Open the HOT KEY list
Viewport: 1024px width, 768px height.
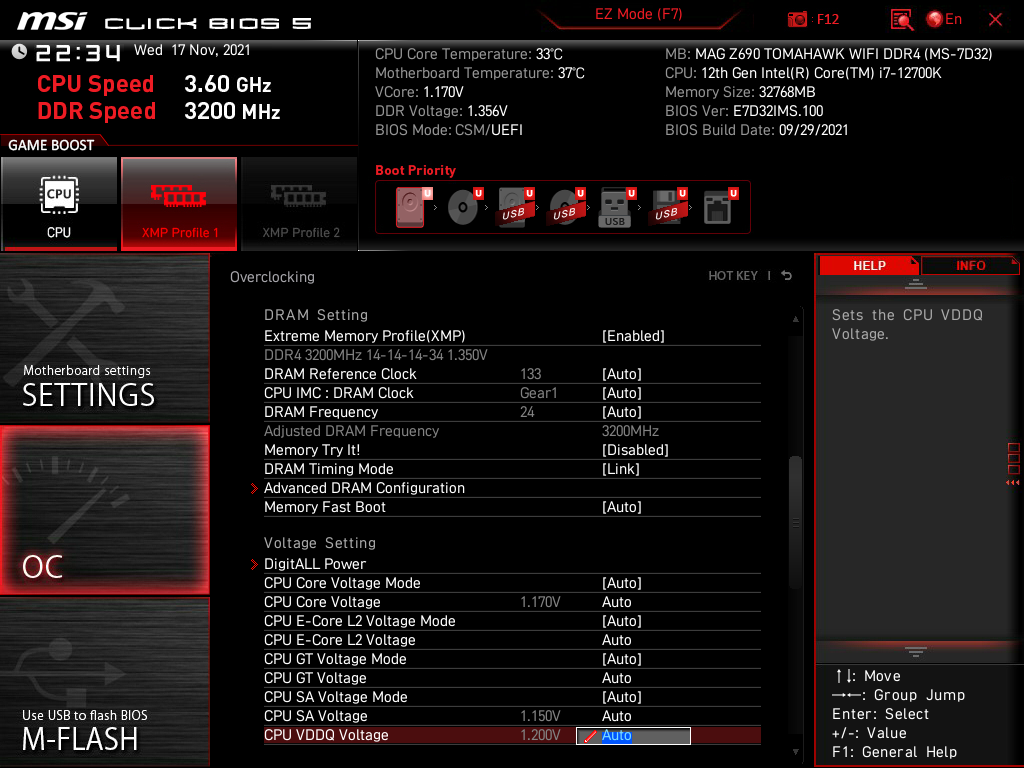(x=733, y=276)
